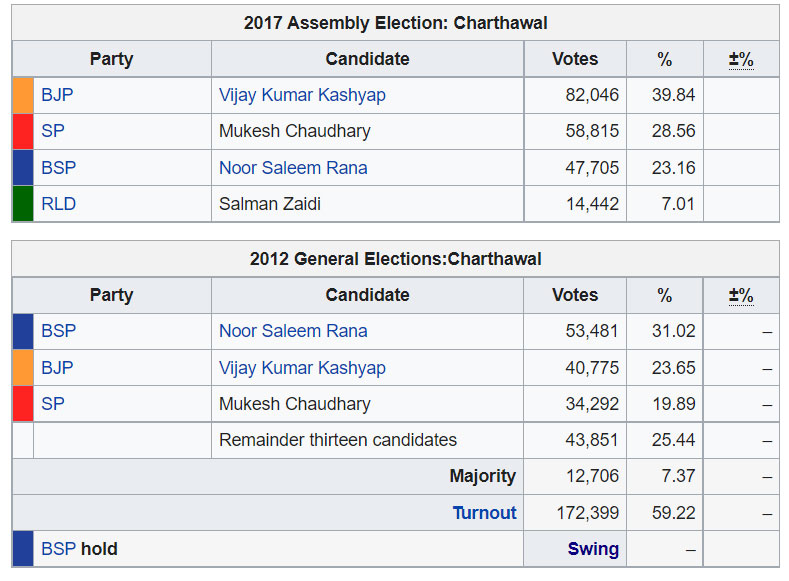Open Noor Saleem Rana link in 2012 table
Screen dimensions: 789x581
[x=293, y=331]
